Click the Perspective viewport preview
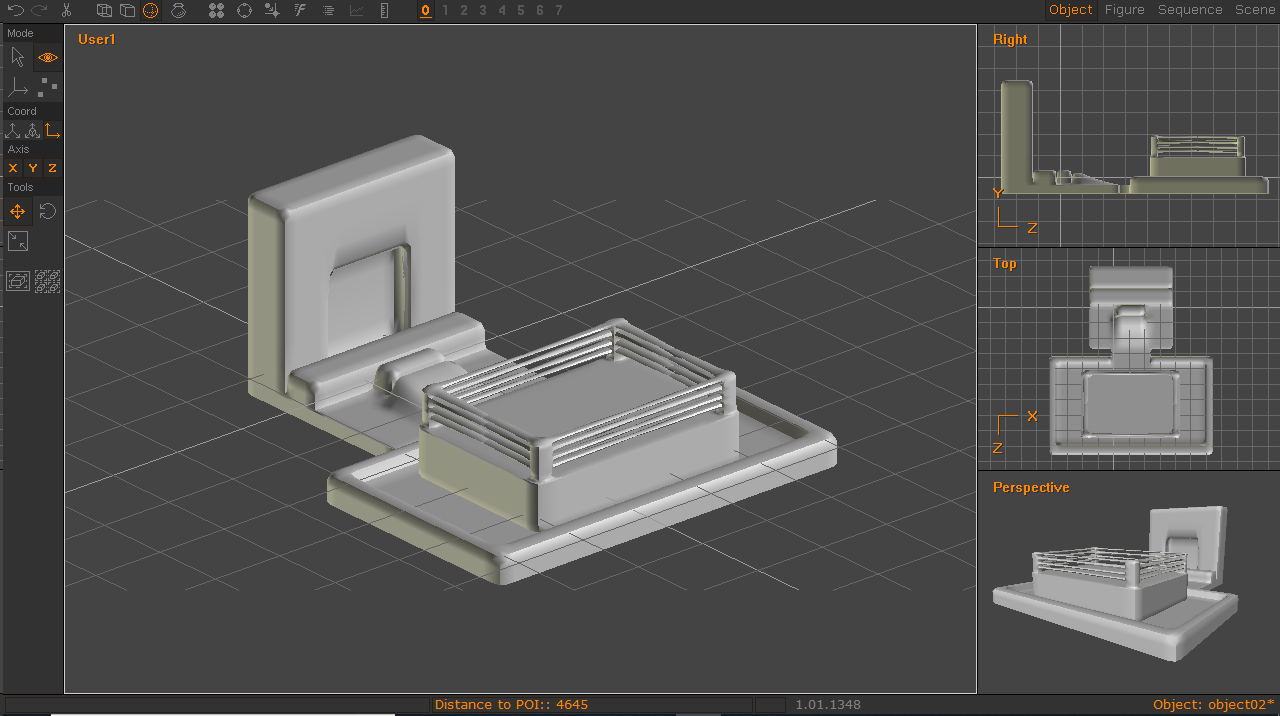Image resolution: width=1280 pixels, height=716 pixels. (x=1128, y=585)
